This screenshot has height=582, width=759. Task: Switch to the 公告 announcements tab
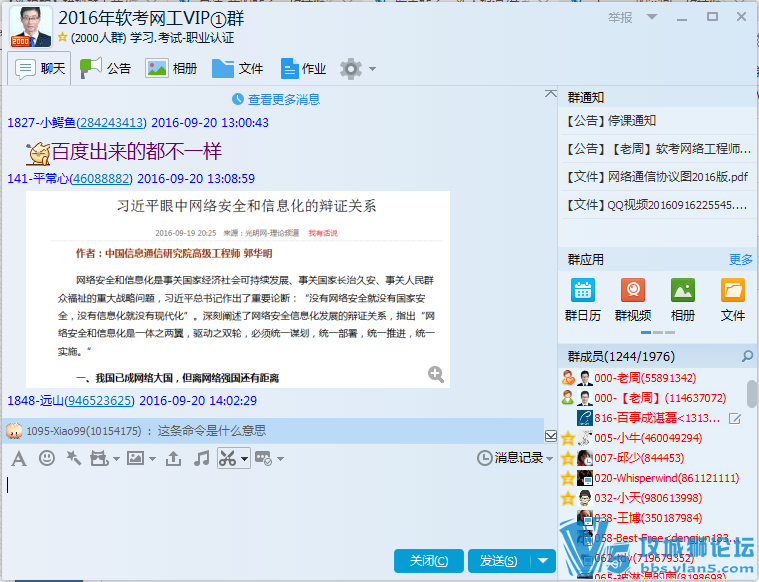click(106, 68)
